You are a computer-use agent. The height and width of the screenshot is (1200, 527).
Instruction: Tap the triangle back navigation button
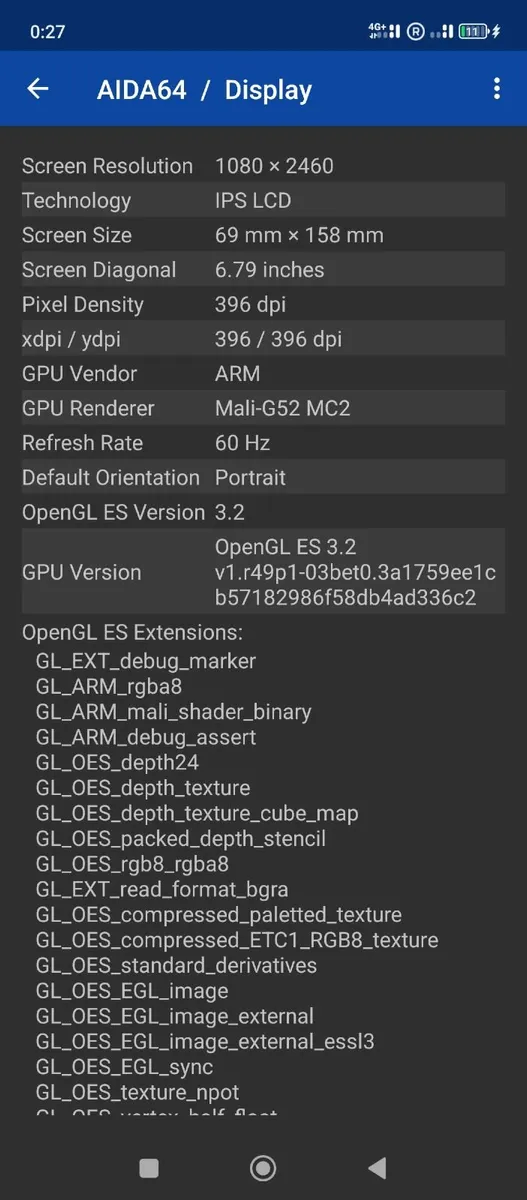coord(377,1167)
